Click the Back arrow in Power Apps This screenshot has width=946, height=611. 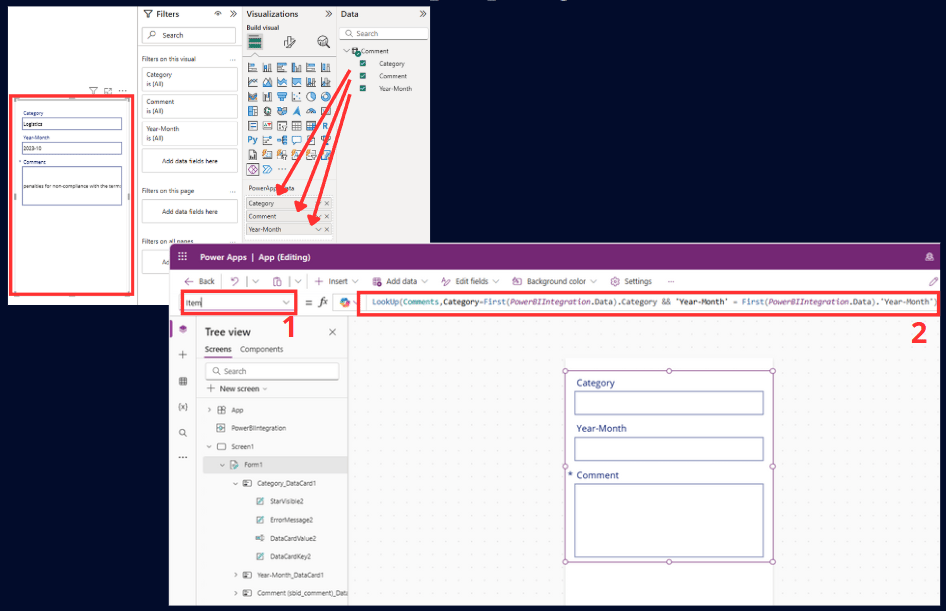[x=200, y=281]
